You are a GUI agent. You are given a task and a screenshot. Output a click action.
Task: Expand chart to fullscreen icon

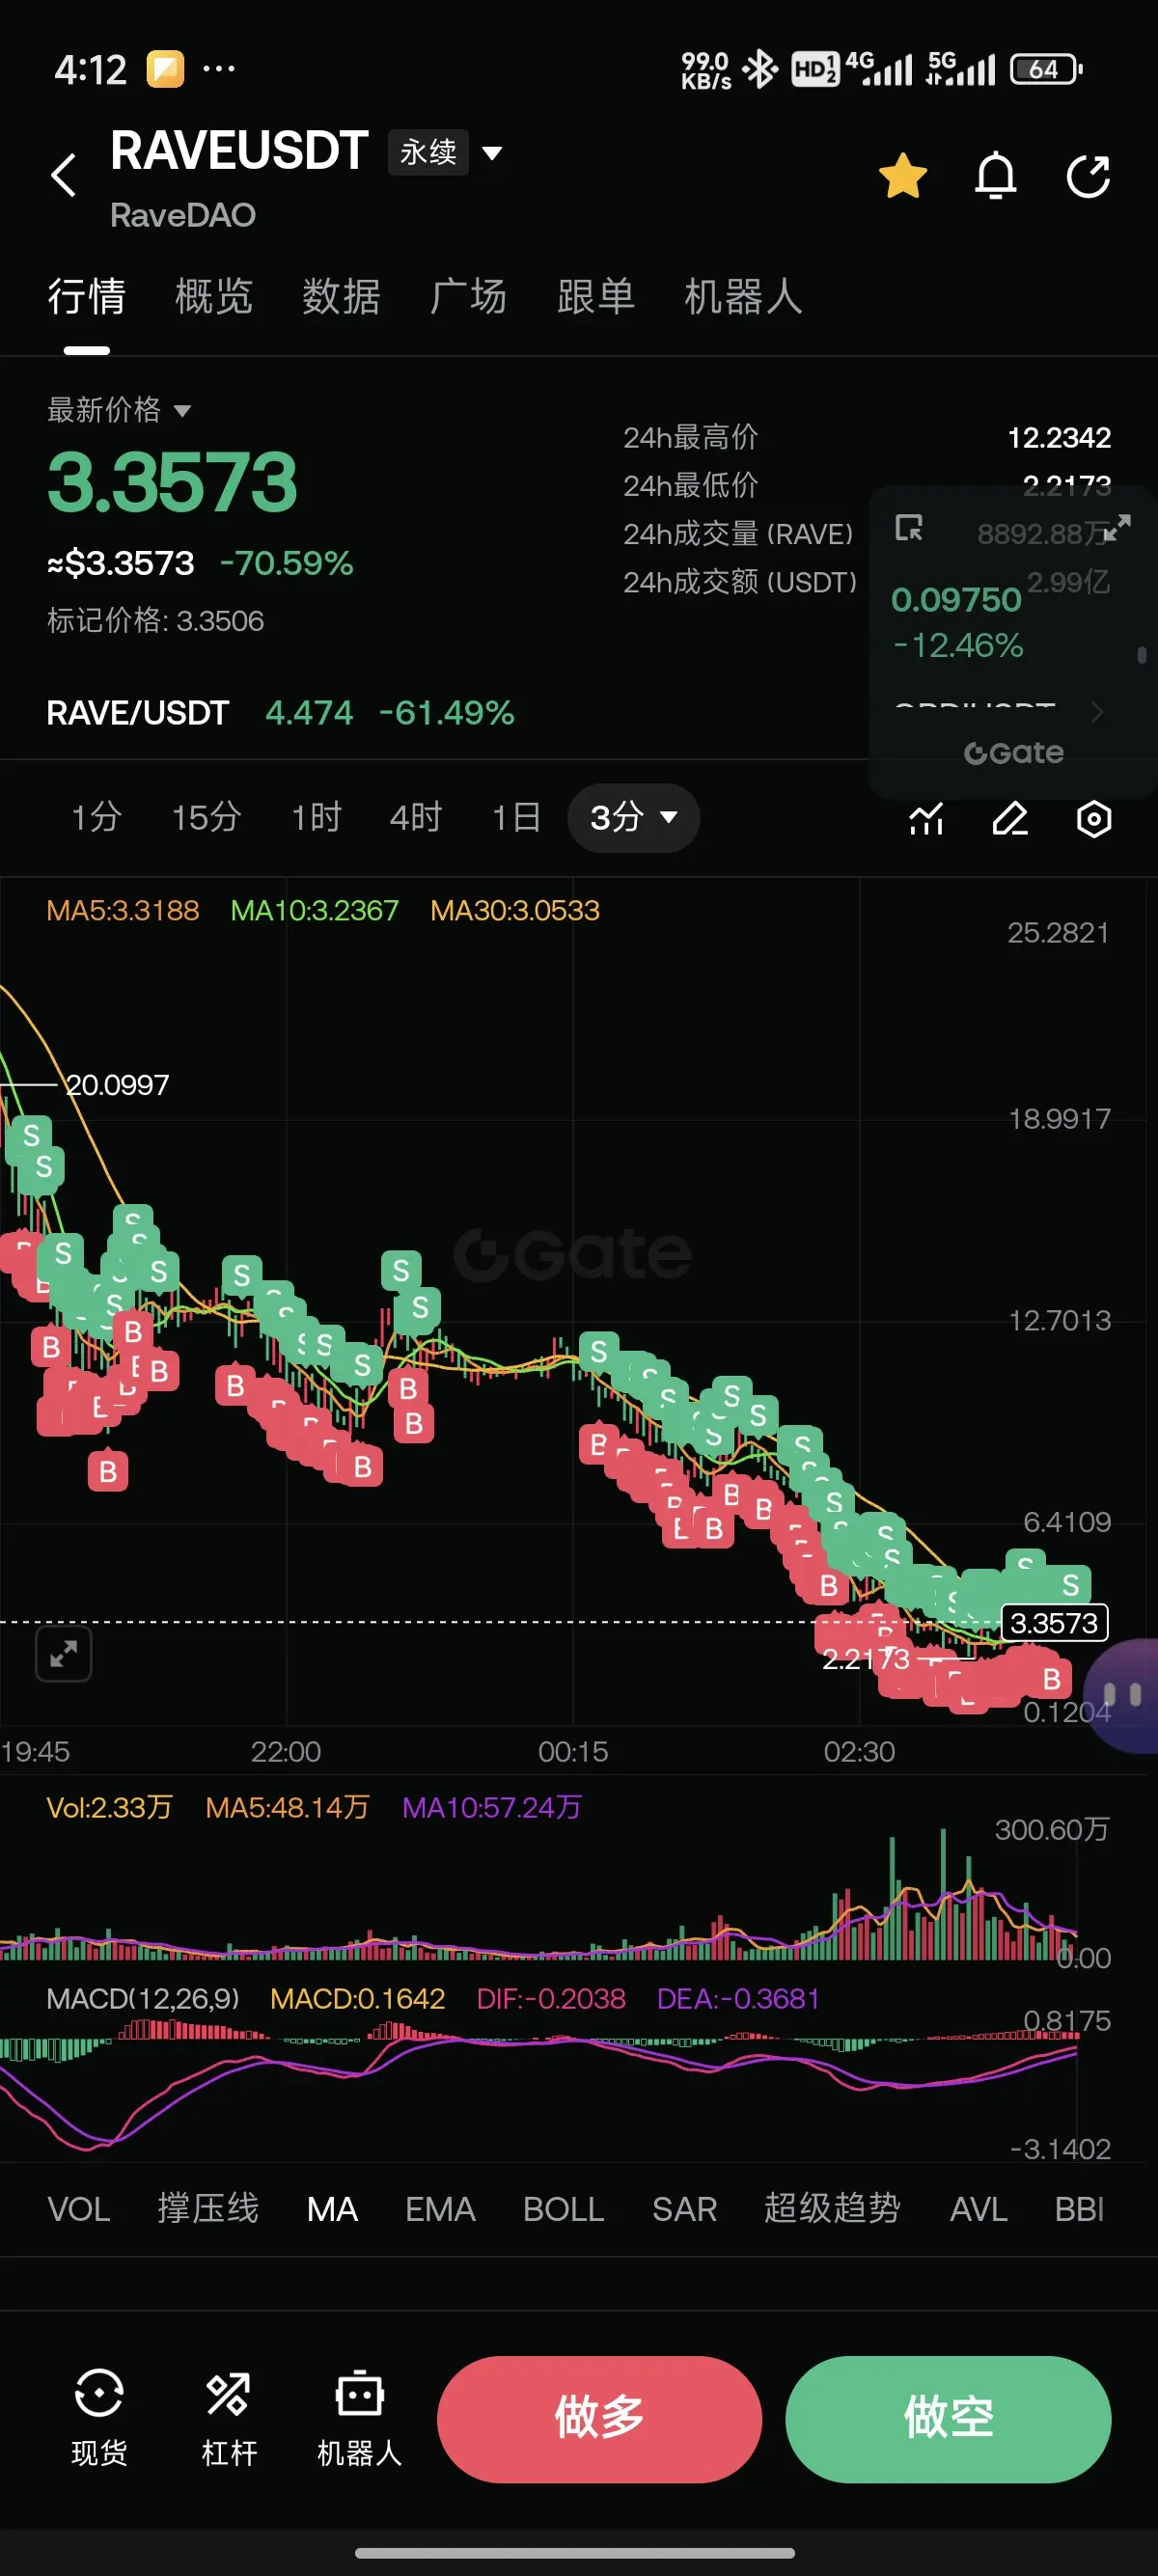pos(64,1654)
